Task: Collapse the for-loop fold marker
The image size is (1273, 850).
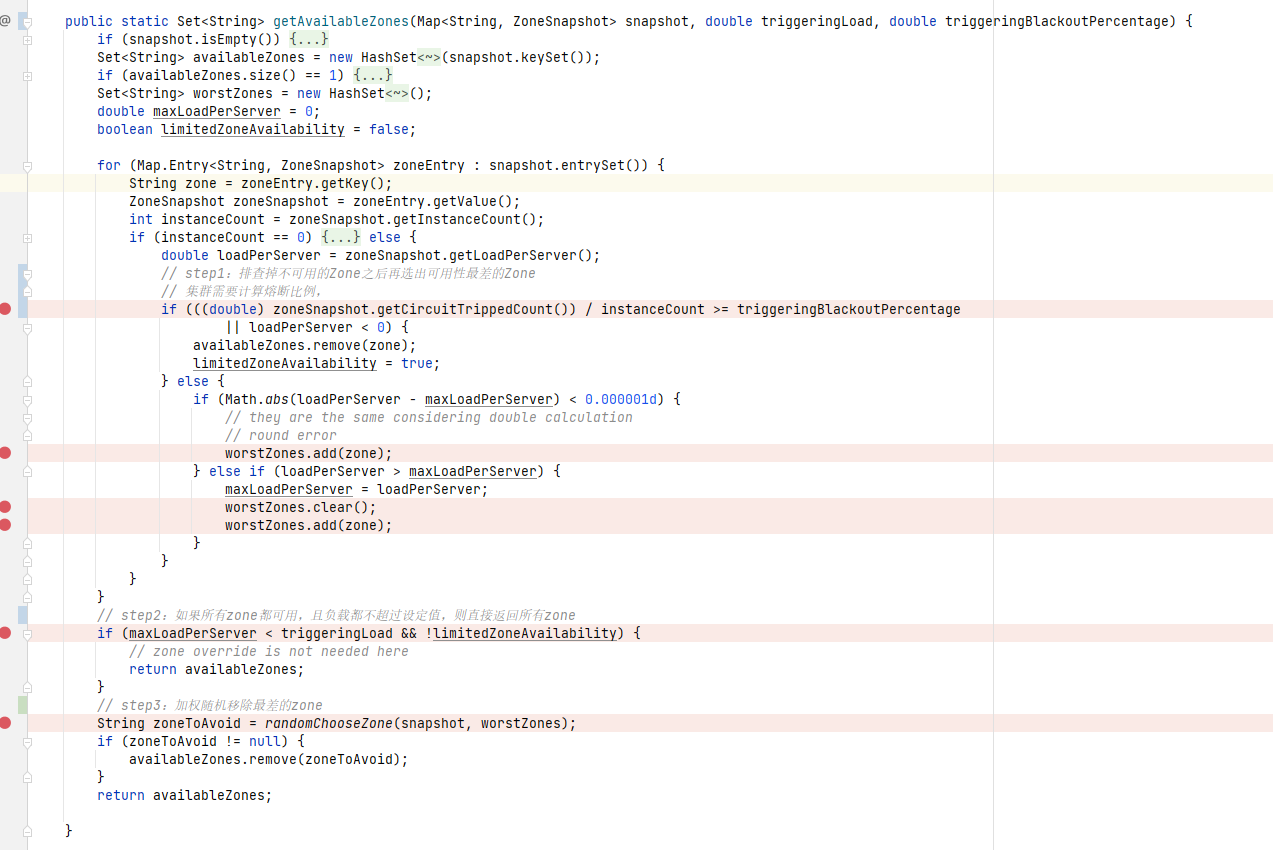Action: click(x=27, y=165)
